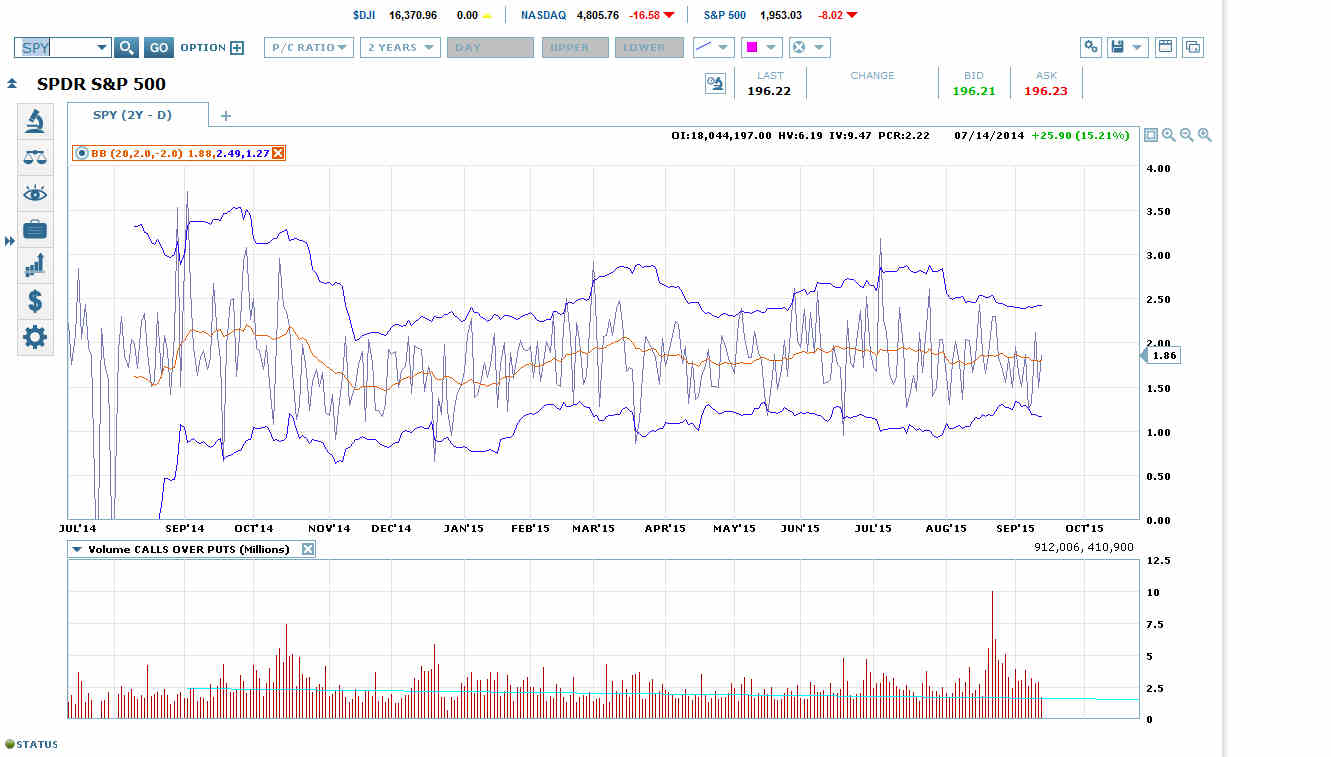Click the LOWER button

click(649, 47)
